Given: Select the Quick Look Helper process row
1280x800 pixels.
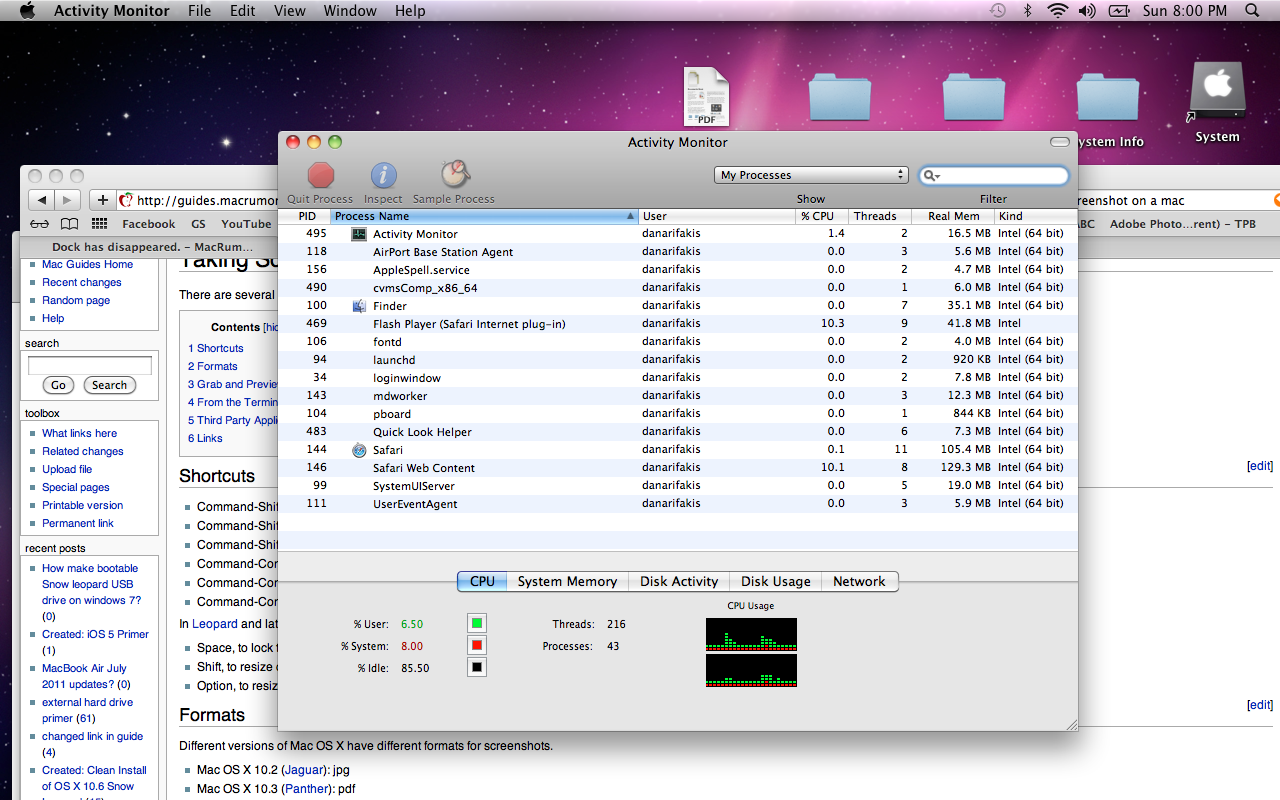Looking at the screenshot, I should pyautogui.click(x=678, y=432).
